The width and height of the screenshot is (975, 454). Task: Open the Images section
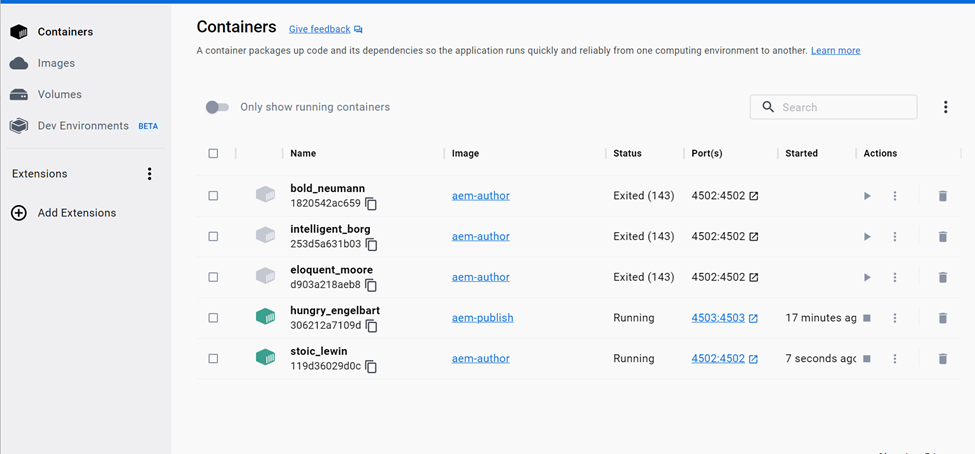pos(56,63)
